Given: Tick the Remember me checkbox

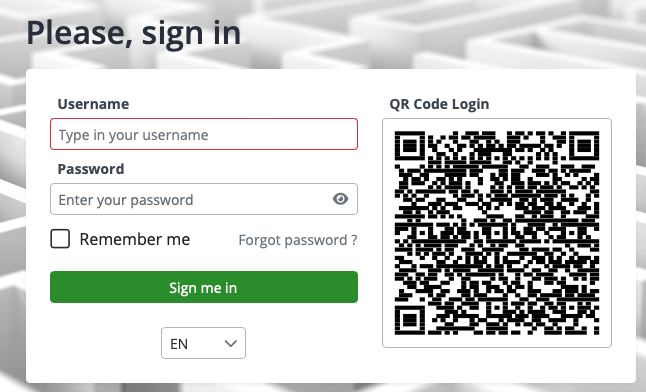Looking at the screenshot, I should click(60, 239).
